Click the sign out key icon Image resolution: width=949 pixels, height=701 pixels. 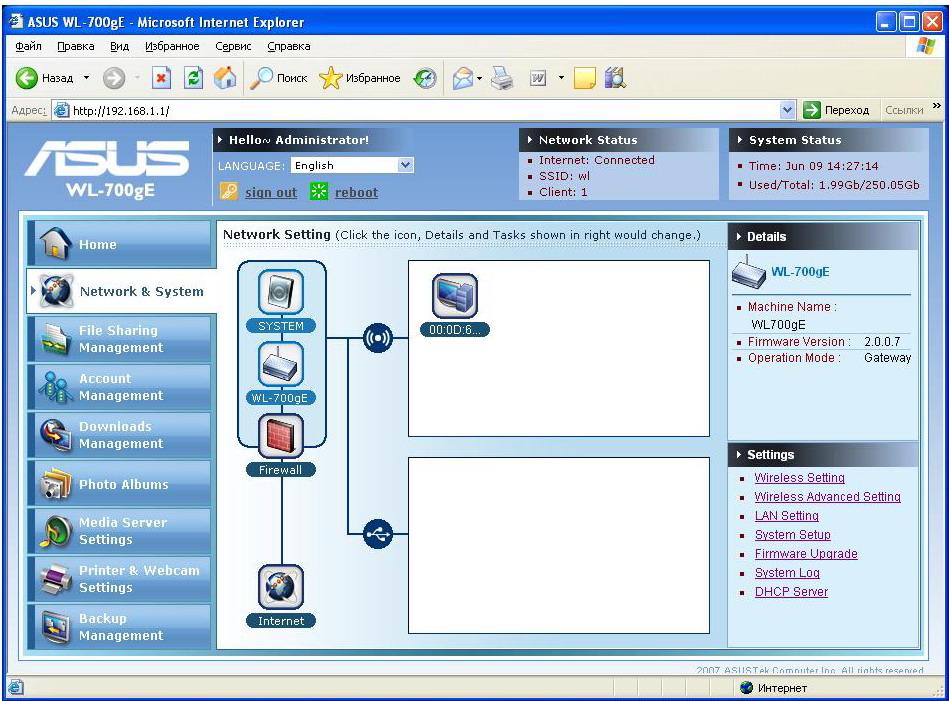coord(228,192)
